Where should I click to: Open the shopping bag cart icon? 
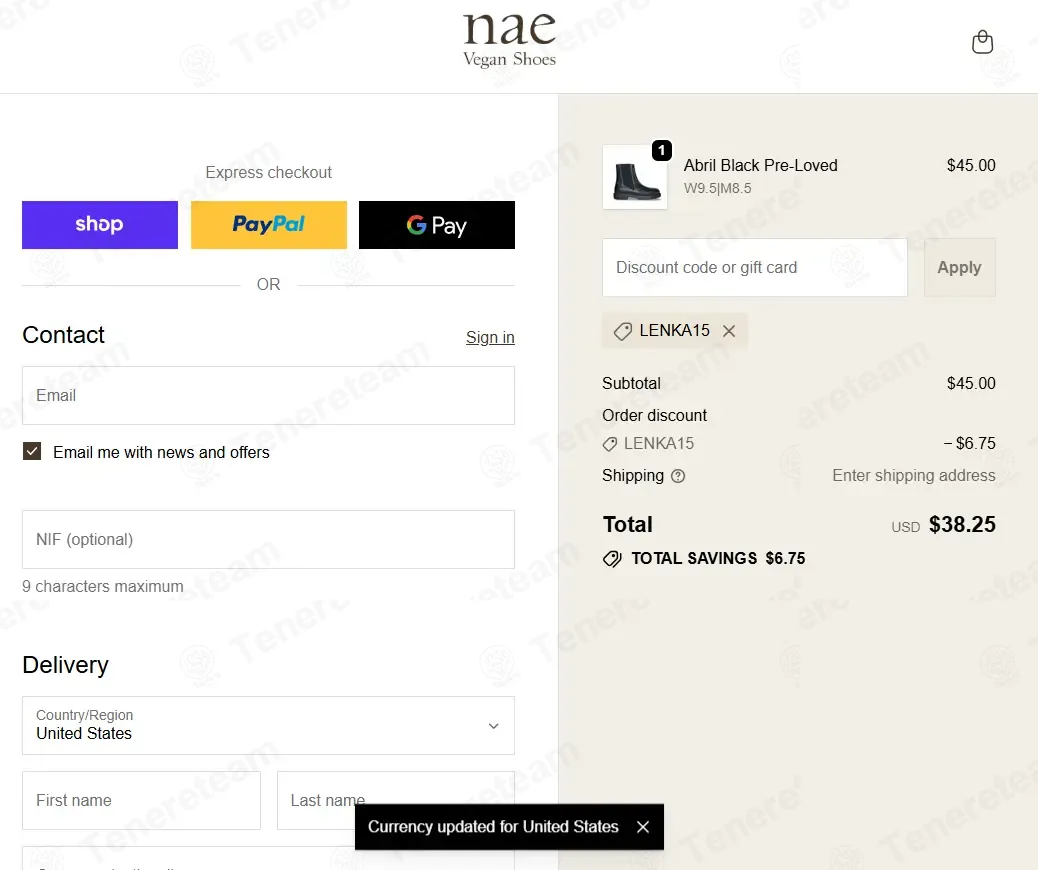[x=982, y=42]
